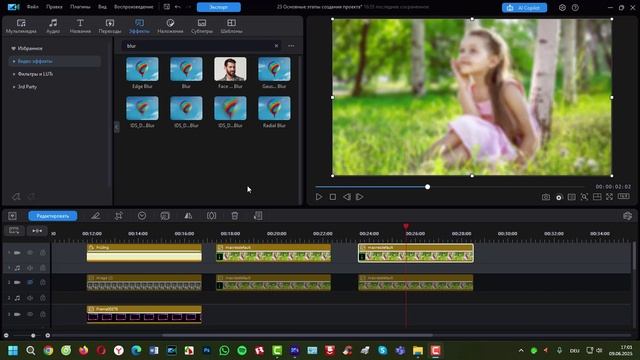Image resolution: width=640 pixels, height=360 pixels.
Task: Click the red playhead marker on ruler
Action: (406, 226)
